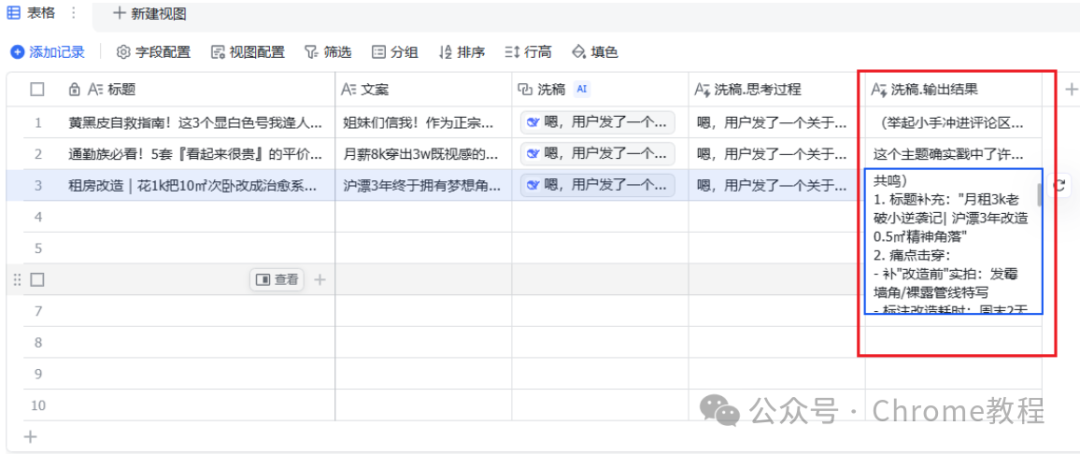Click the drag handle icon of row 6
Screen dimensions: 1080x454
pos(18,280)
